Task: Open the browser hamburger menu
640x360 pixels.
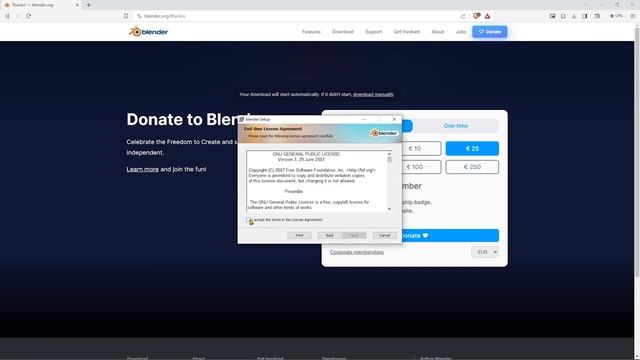Action: pos(633,16)
